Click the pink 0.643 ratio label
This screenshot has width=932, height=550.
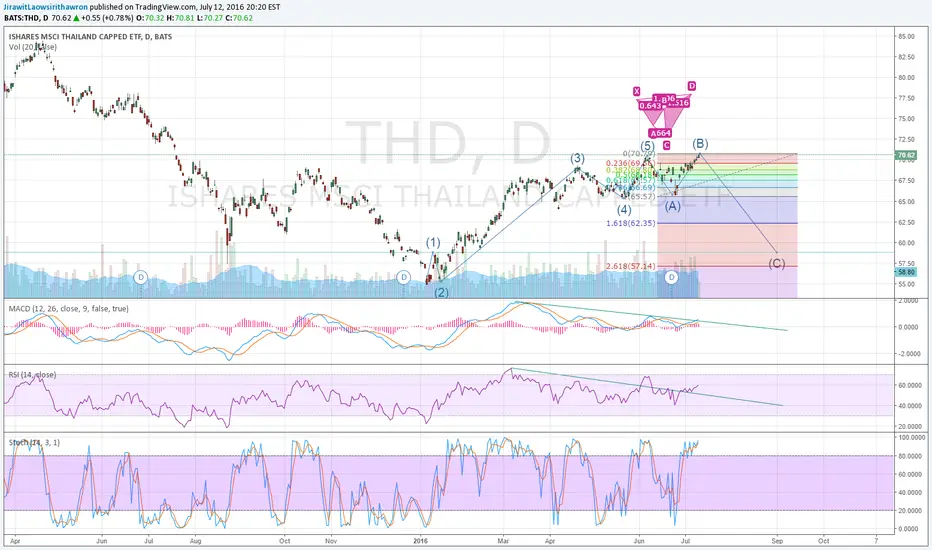[x=650, y=106]
